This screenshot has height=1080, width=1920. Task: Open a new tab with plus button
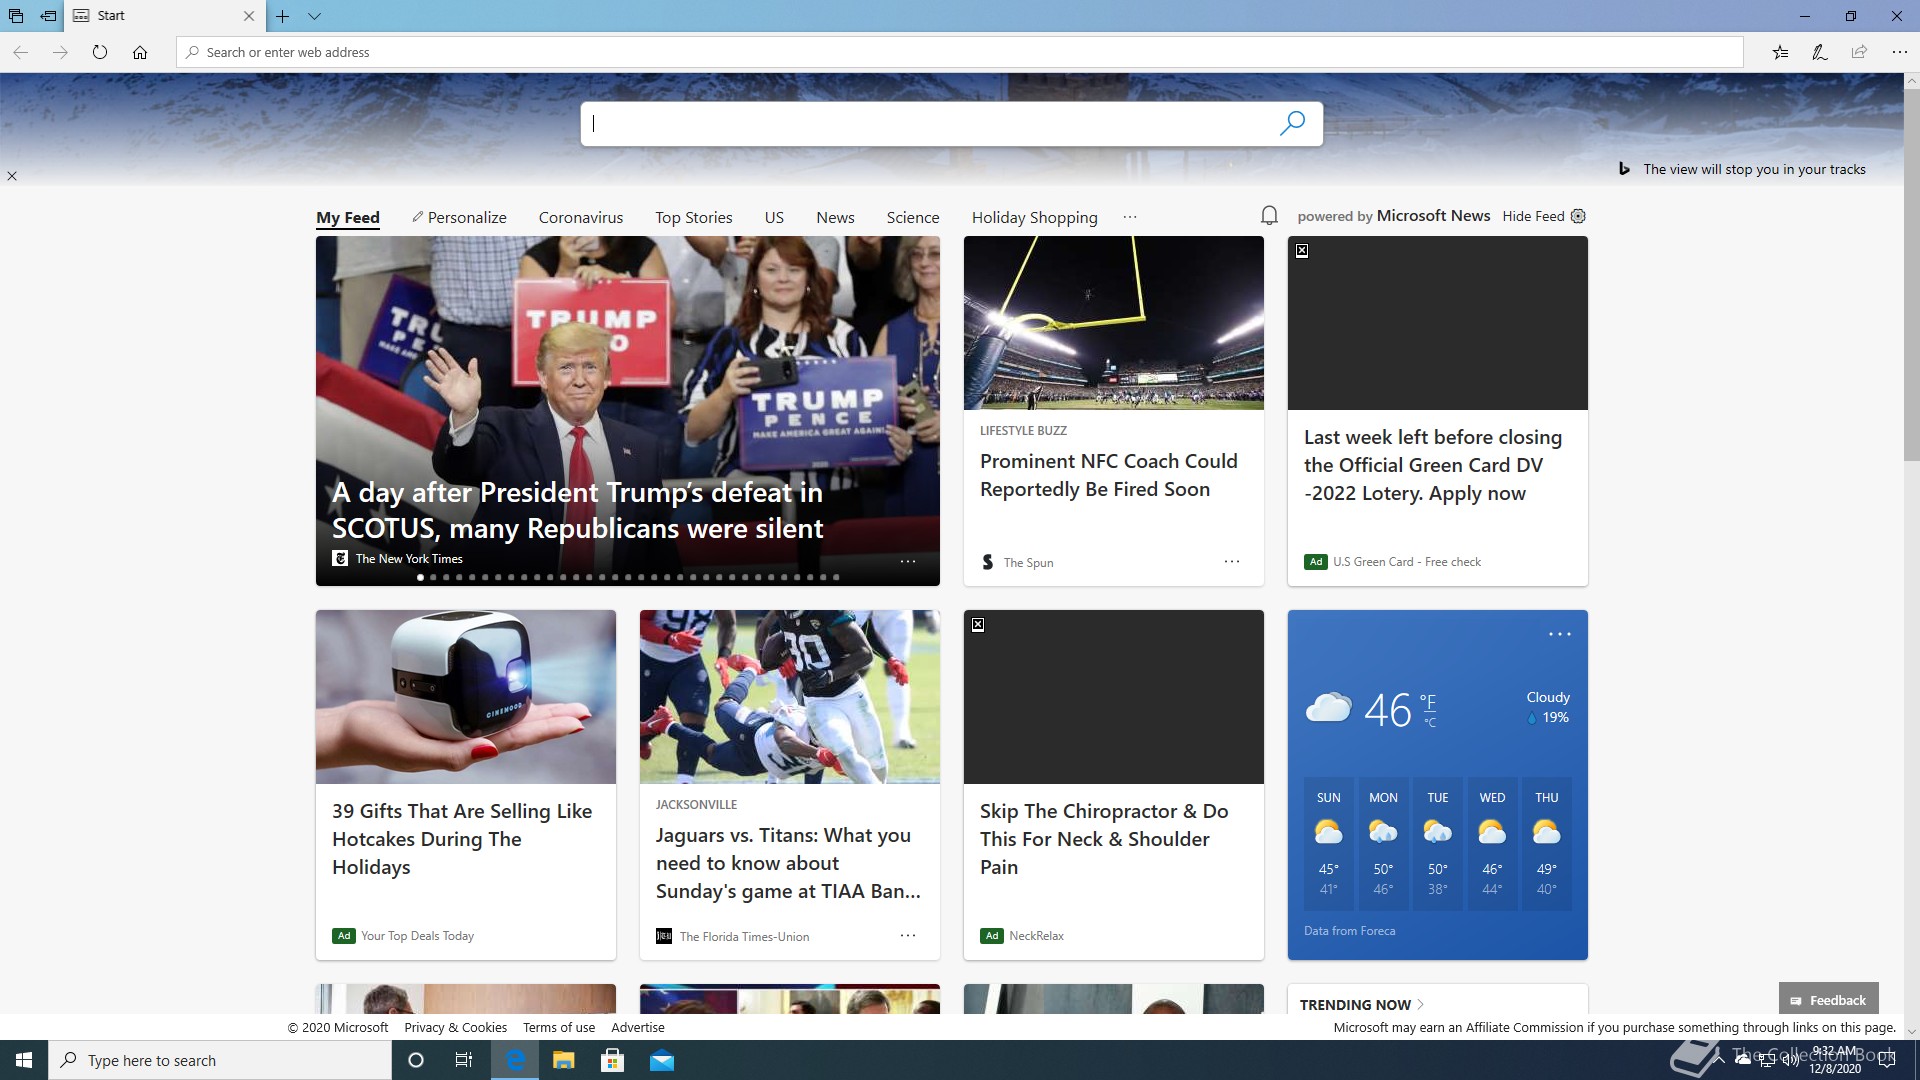[x=283, y=16]
